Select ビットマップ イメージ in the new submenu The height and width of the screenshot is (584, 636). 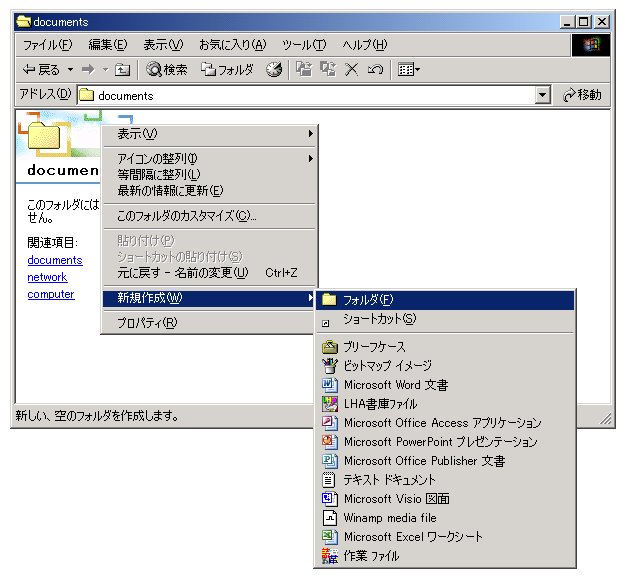pos(388,366)
